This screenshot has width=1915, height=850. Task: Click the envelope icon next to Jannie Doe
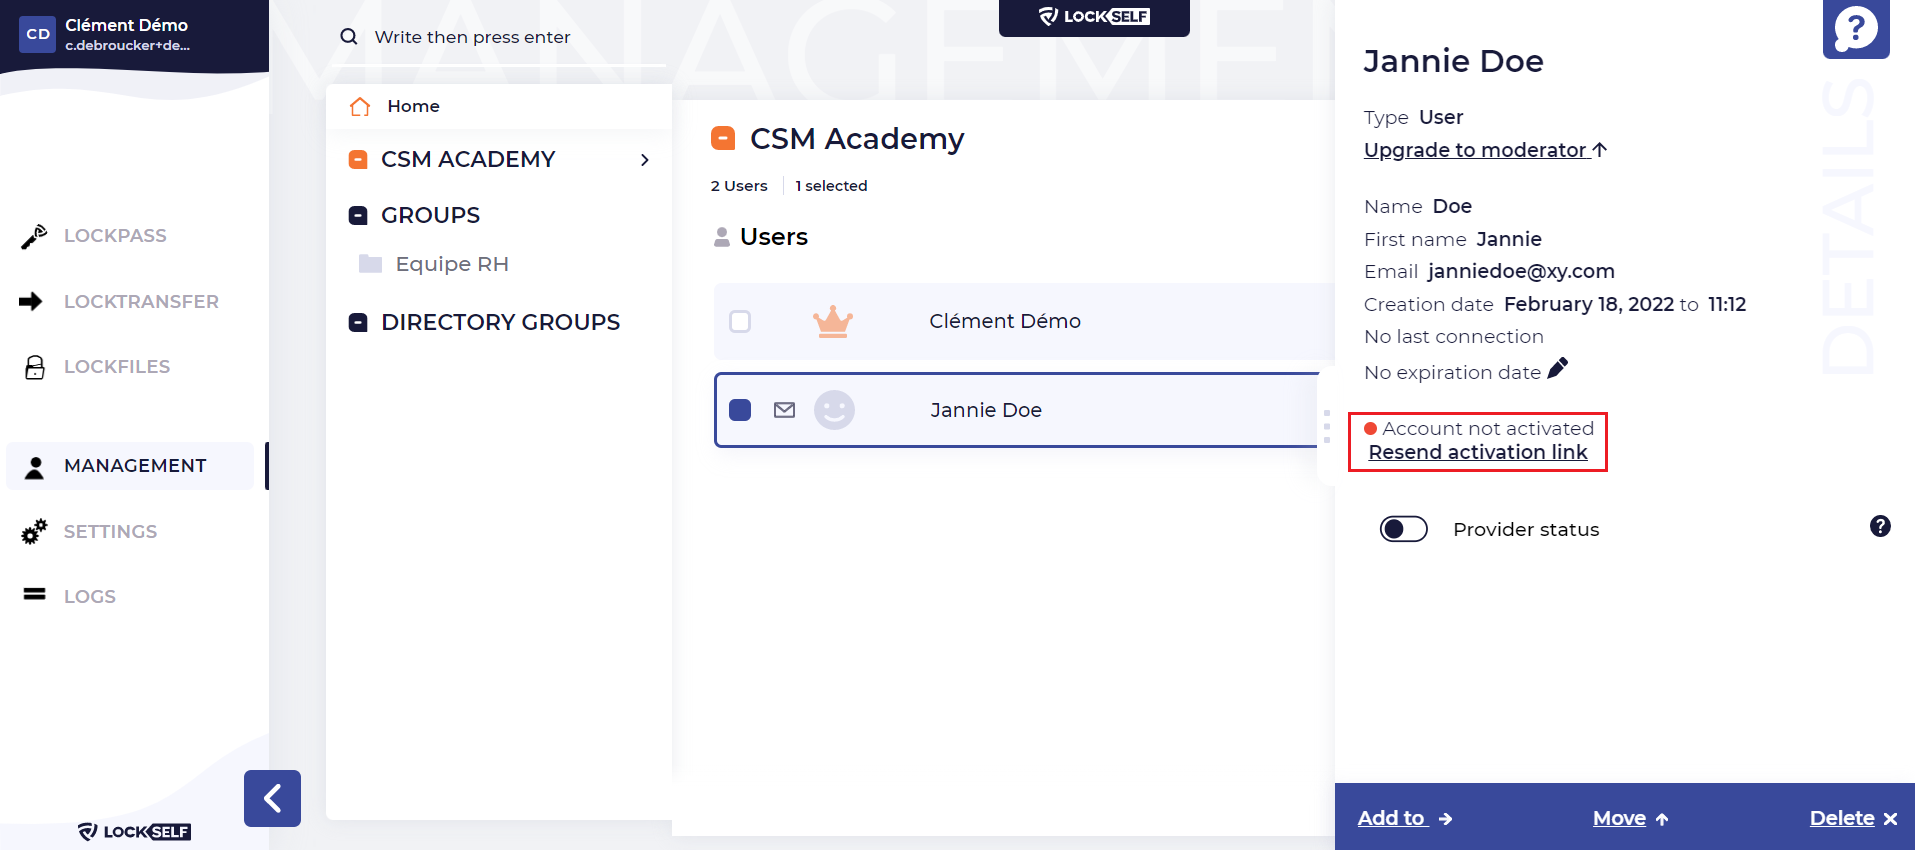pyautogui.click(x=785, y=410)
